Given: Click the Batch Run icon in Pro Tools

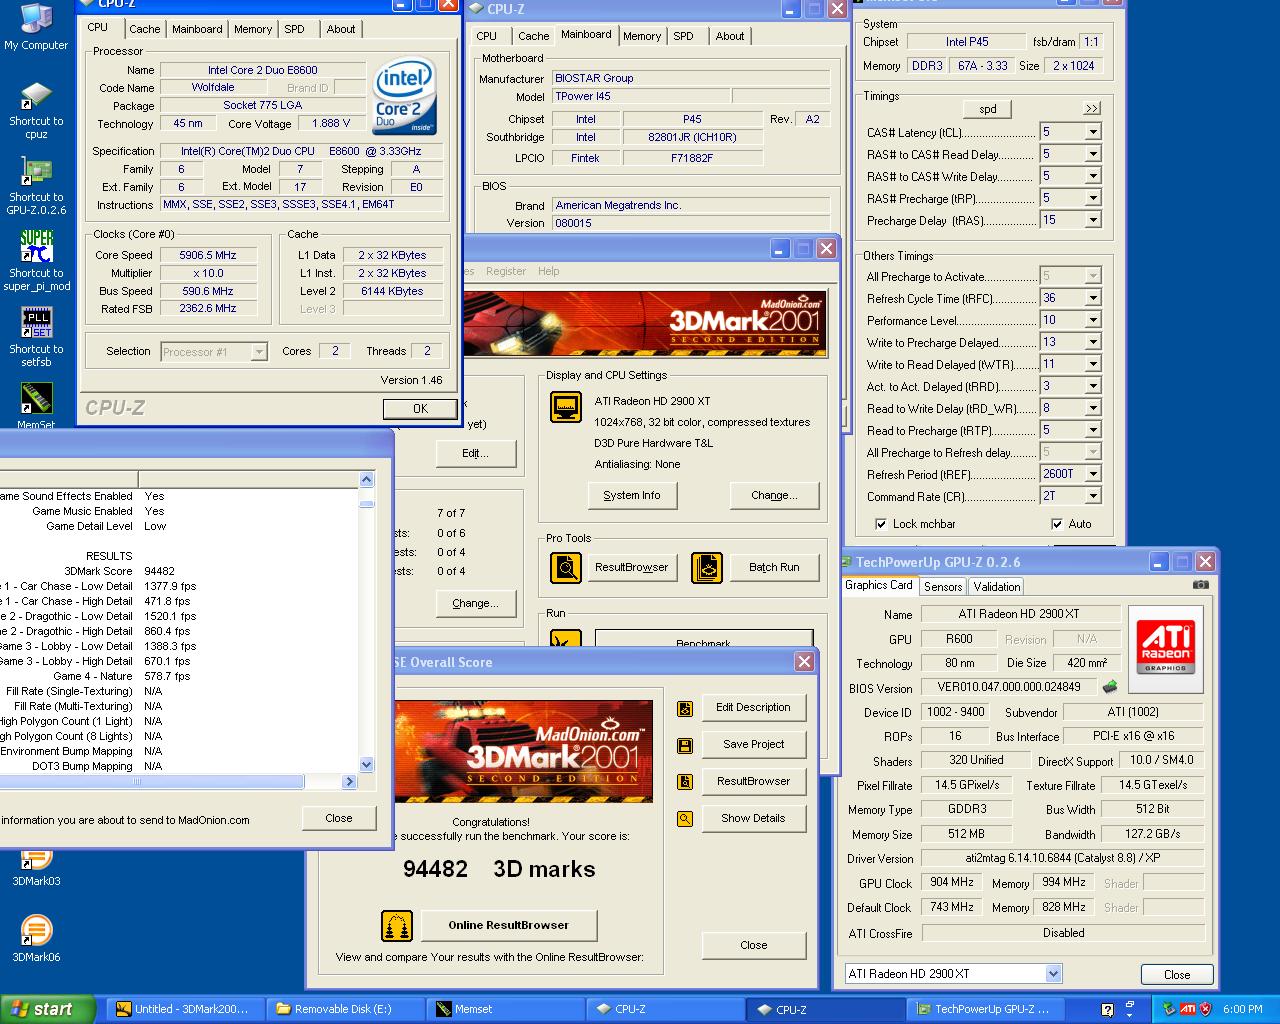Looking at the screenshot, I should pyautogui.click(x=707, y=567).
